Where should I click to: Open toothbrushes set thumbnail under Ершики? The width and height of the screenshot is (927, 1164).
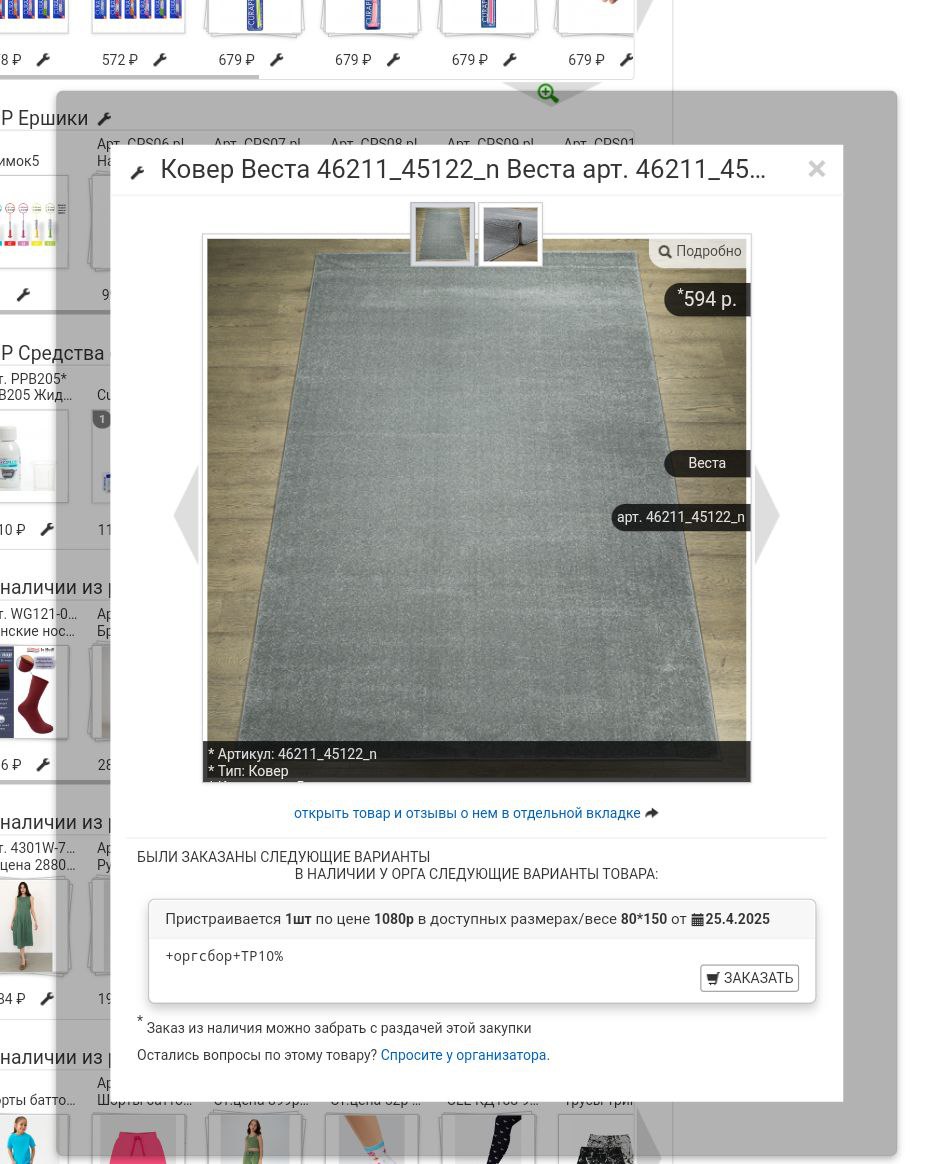pyautogui.click(x=33, y=223)
